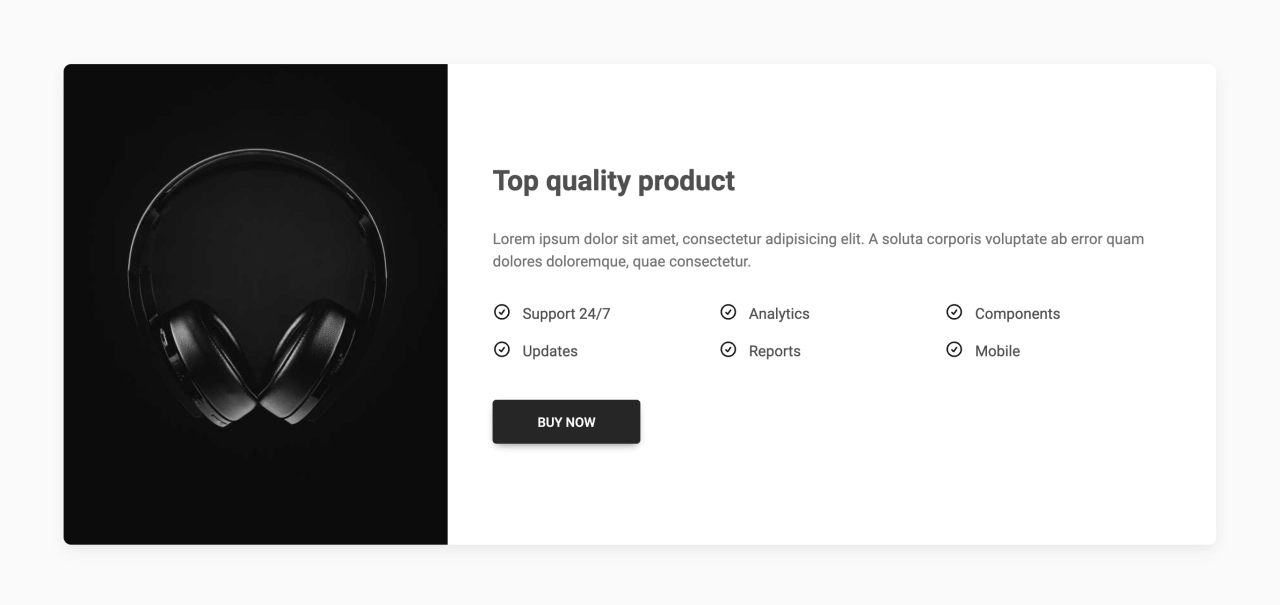Click the BUY NOW button
The height and width of the screenshot is (605, 1280).
566,422
